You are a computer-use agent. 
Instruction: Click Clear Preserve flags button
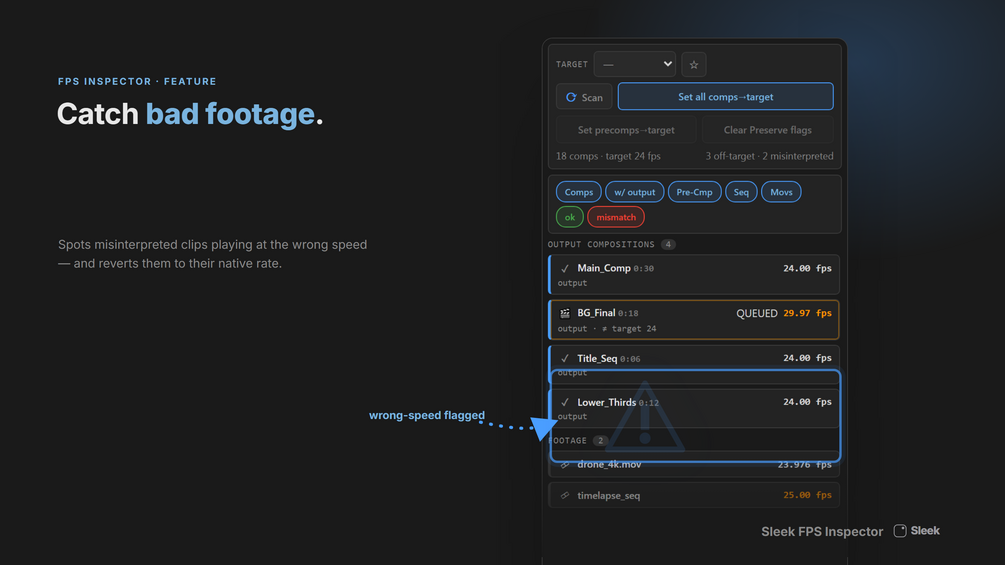(x=767, y=130)
